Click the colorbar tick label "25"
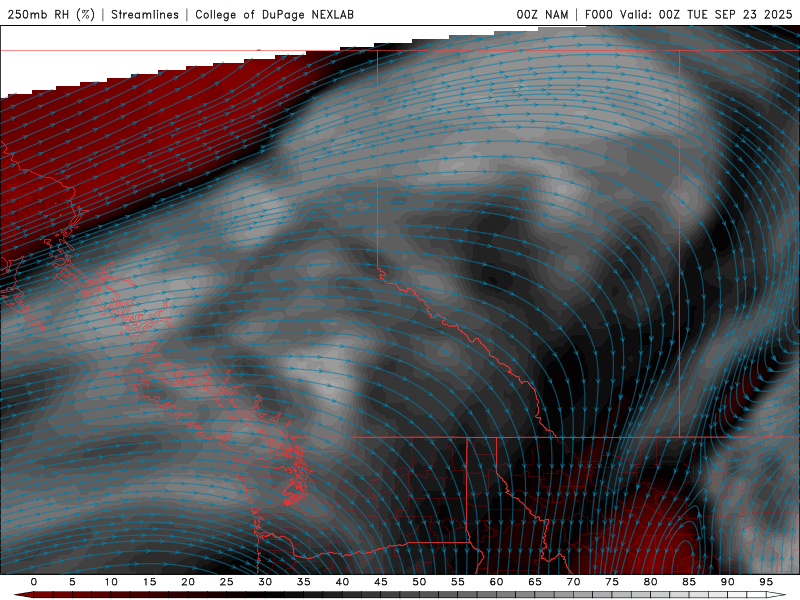The height and width of the screenshot is (600, 800). click(x=226, y=582)
